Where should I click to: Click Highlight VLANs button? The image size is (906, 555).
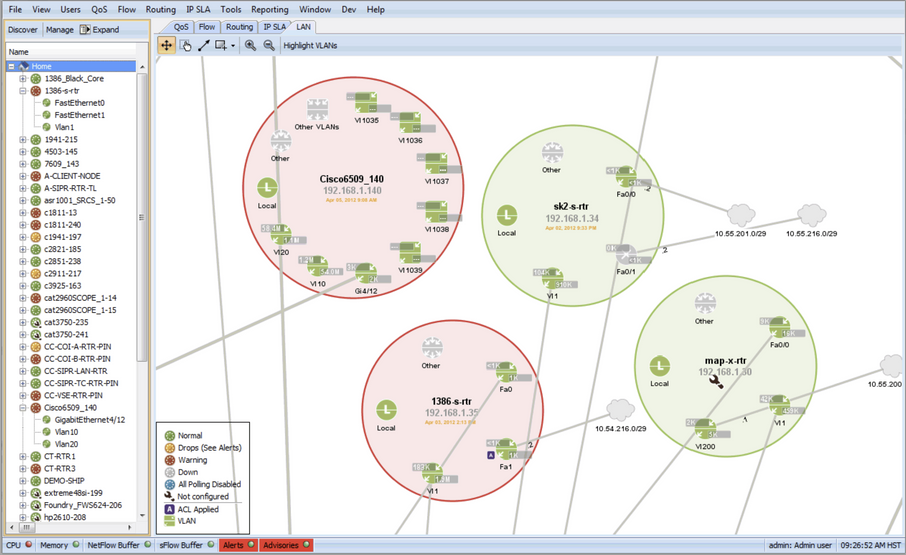point(310,46)
